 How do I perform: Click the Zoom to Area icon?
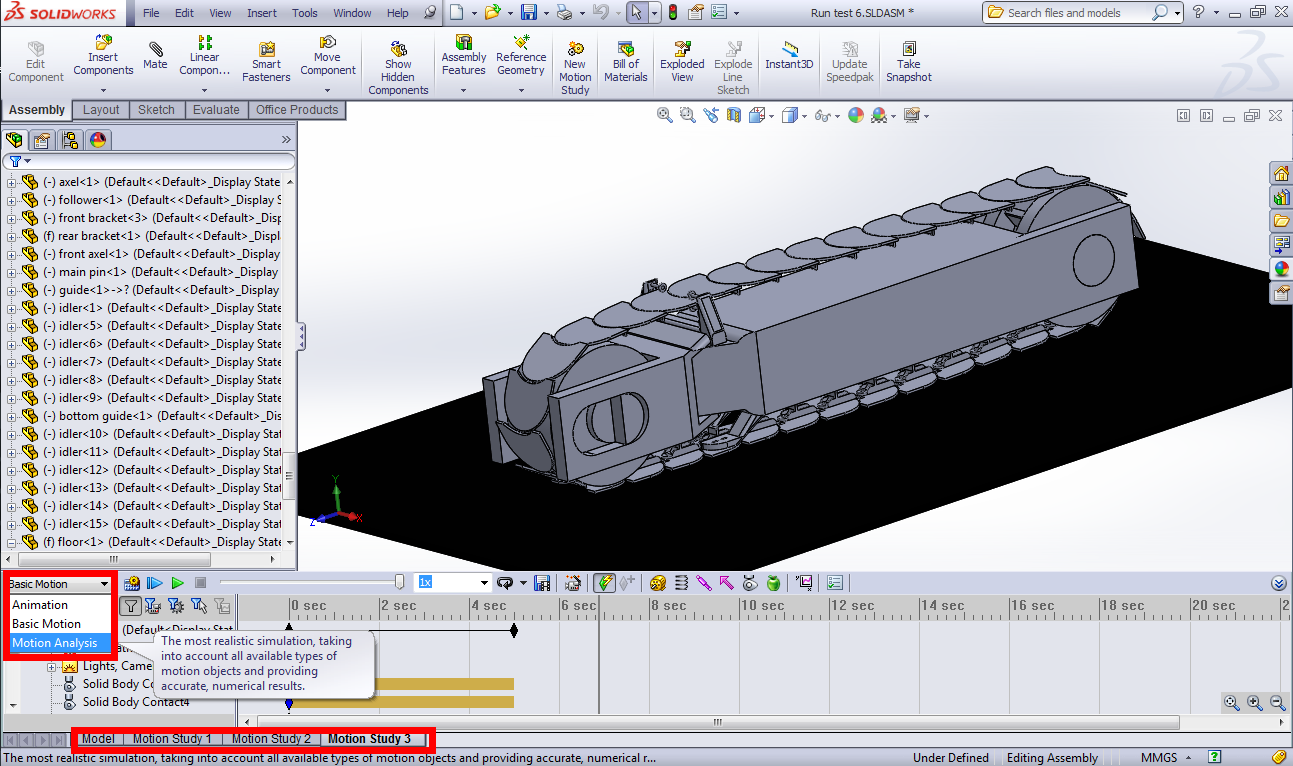point(687,116)
